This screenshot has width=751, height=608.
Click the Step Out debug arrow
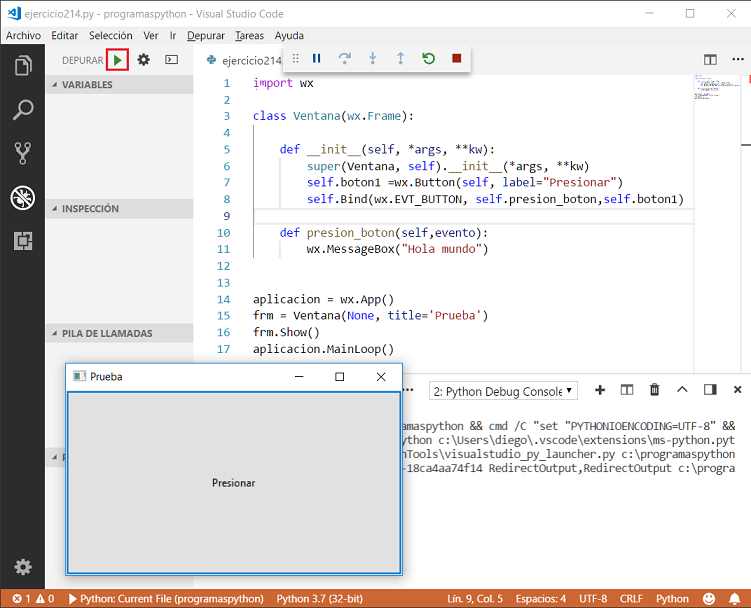click(x=400, y=58)
